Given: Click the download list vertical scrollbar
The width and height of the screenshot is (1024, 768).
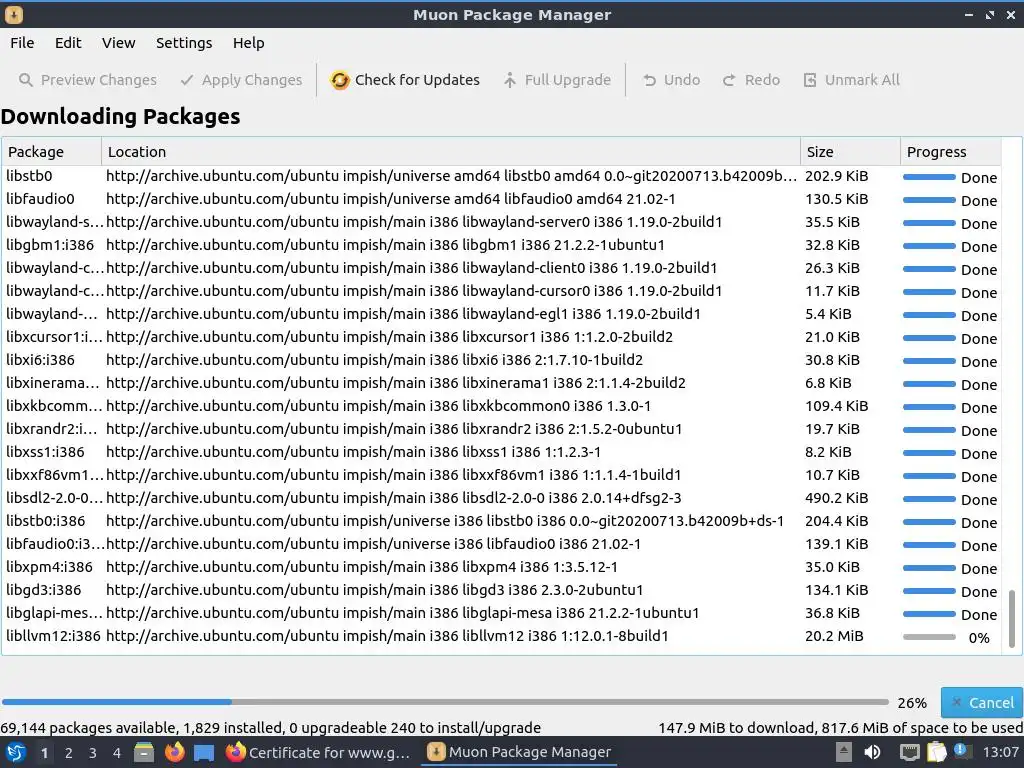Looking at the screenshot, I should tap(1012, 618).
